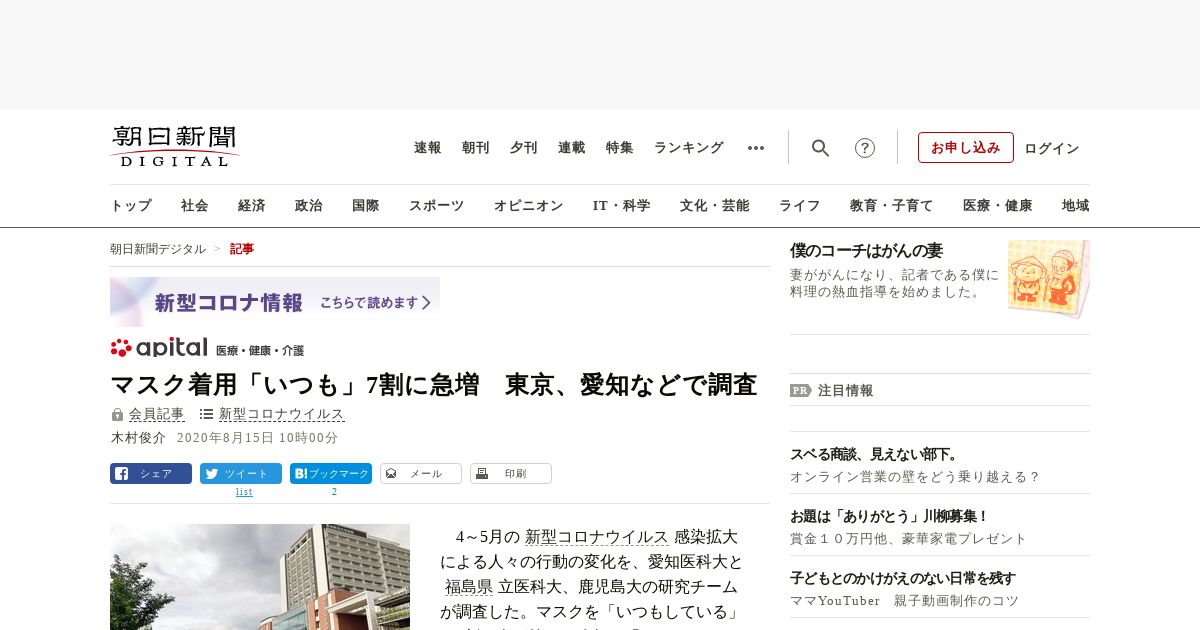Click ログイン link
Viewport: 1200px width, 630px height.
point(1052,148)
